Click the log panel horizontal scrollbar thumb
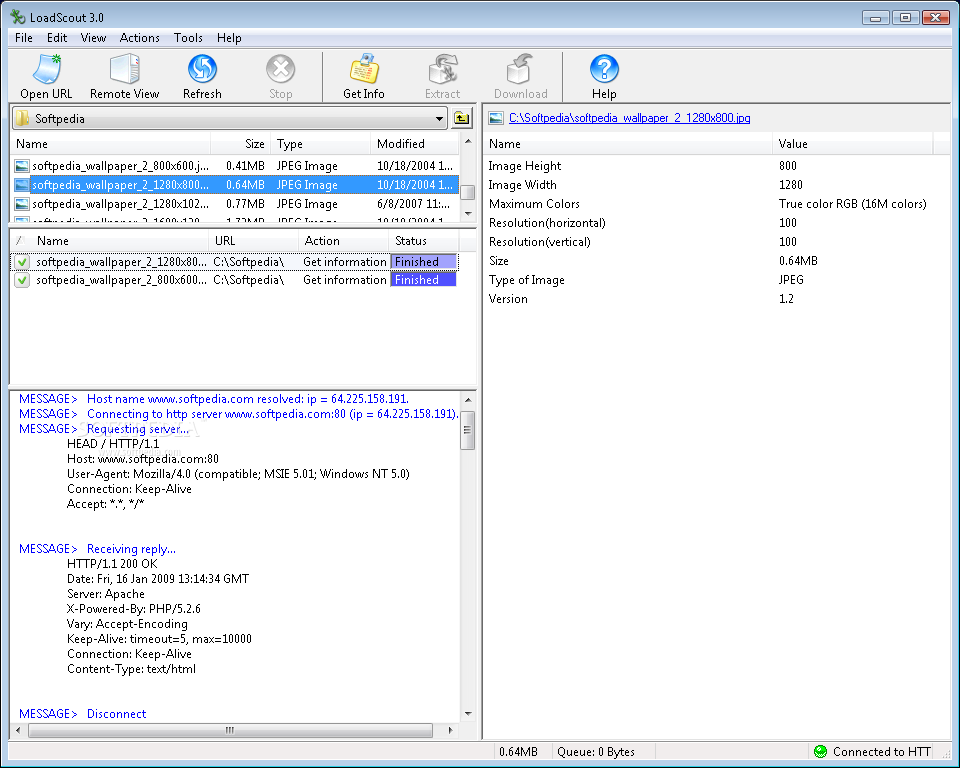Image resolution: width=960 pixels, height=768 pixels. coord(230,730)
